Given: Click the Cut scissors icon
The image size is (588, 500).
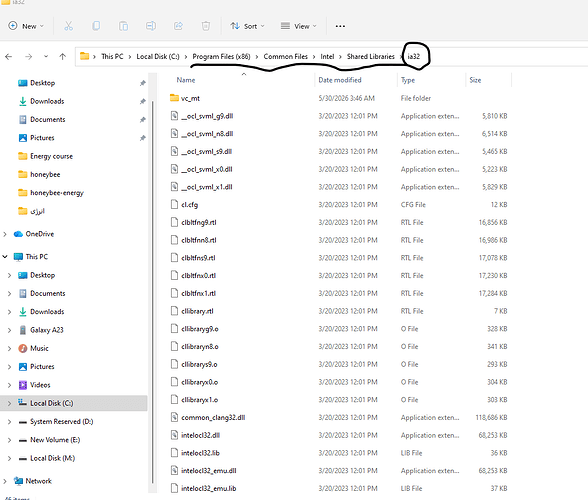Looking at the screenshot, I should tap(68, 26).
